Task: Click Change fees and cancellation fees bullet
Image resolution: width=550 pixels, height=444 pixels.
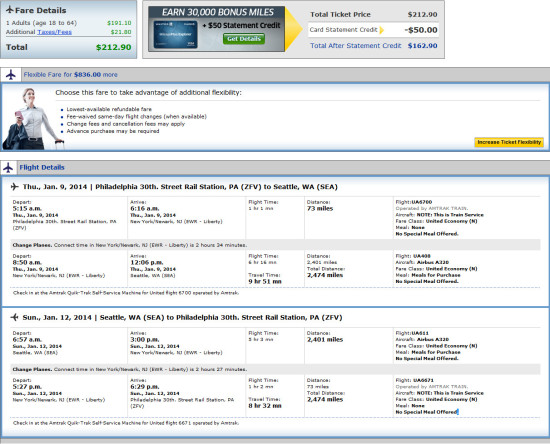Action: click(126, 124)
